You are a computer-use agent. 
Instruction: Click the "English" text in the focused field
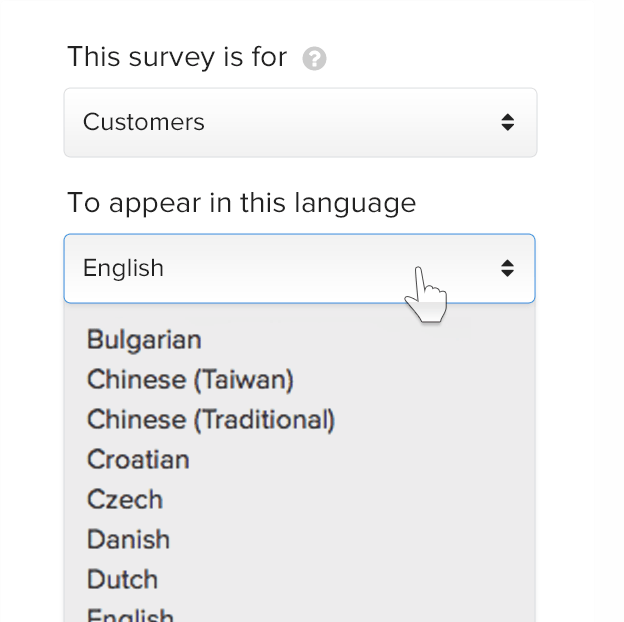(x=123, y=268)
